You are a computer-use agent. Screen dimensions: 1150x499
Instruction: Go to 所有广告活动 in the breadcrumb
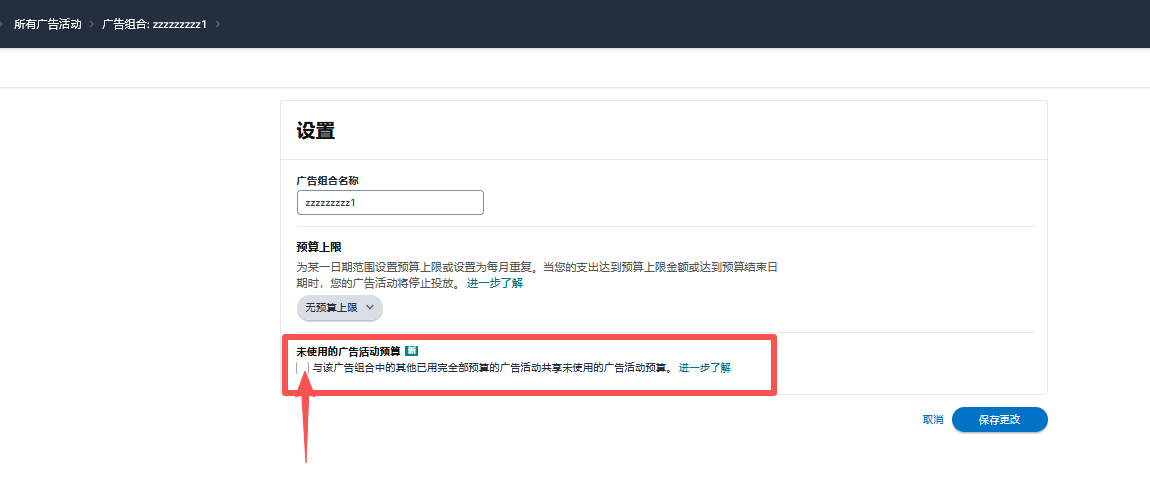tap(47, 23)
